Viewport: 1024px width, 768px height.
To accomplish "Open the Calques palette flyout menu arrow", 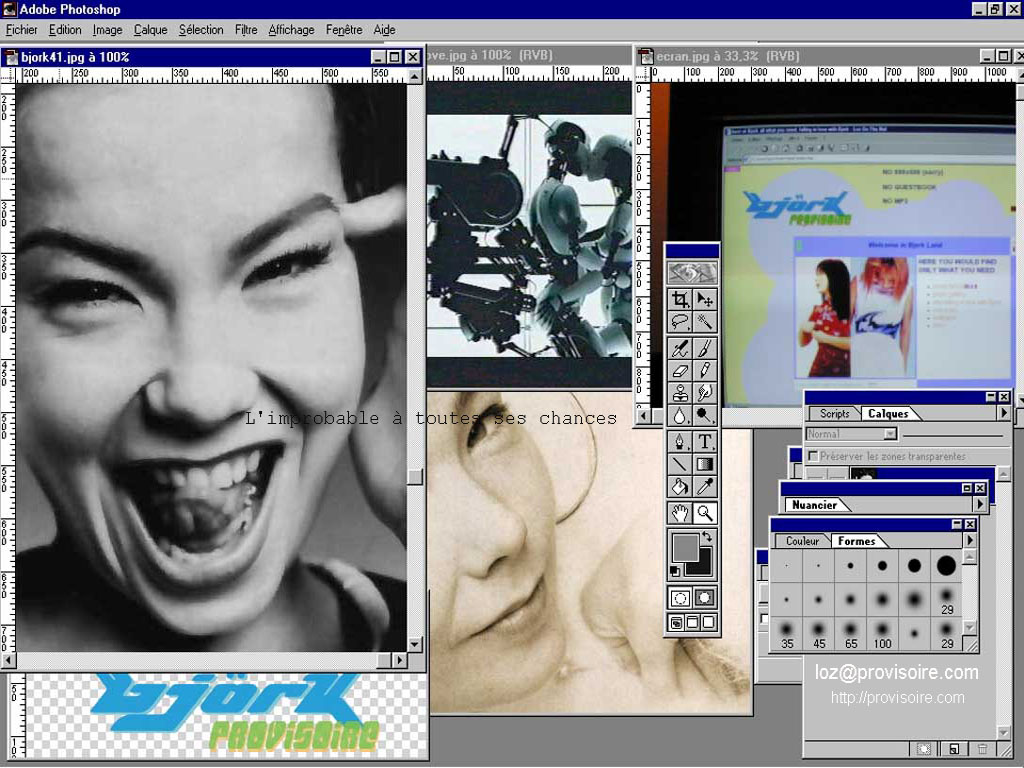I will [x=1004, y=413].
